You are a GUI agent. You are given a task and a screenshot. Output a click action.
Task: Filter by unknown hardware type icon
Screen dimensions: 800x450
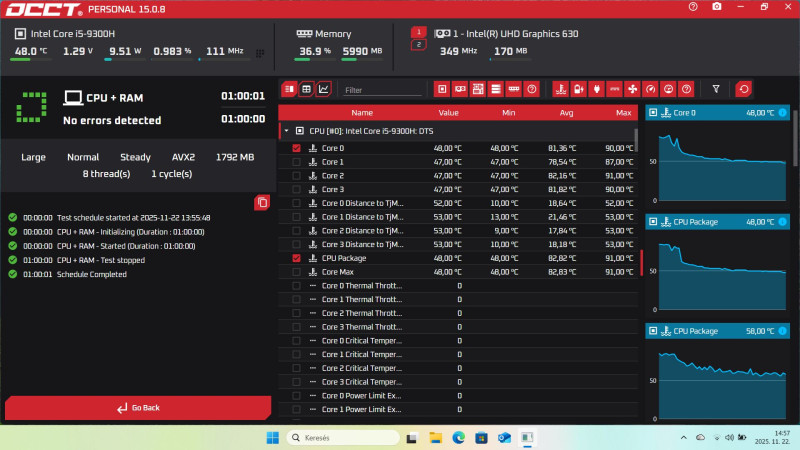(532, 89)
